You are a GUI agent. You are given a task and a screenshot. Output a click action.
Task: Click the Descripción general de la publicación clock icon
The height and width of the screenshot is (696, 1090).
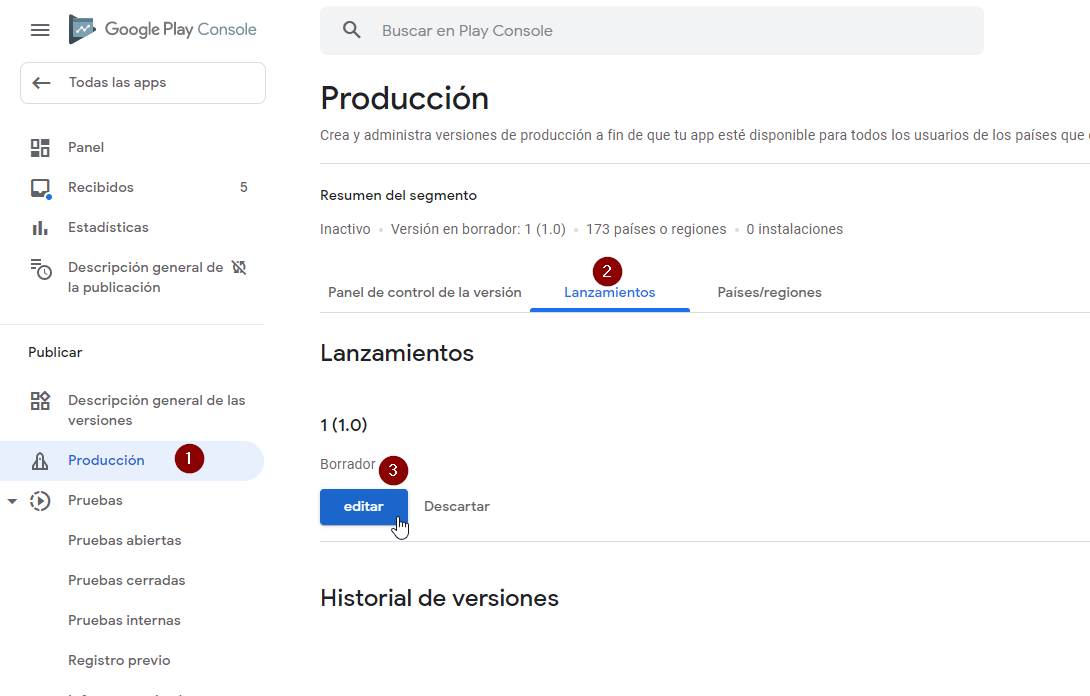(x=40, y=269)
